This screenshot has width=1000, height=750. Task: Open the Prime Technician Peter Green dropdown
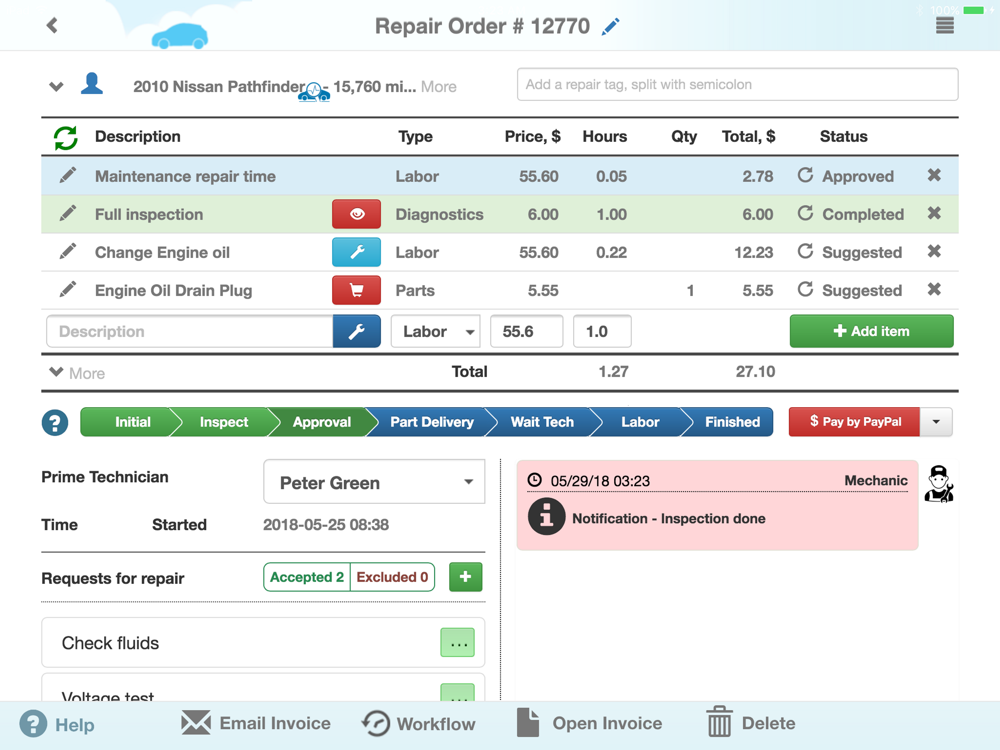tap(374, 482)
